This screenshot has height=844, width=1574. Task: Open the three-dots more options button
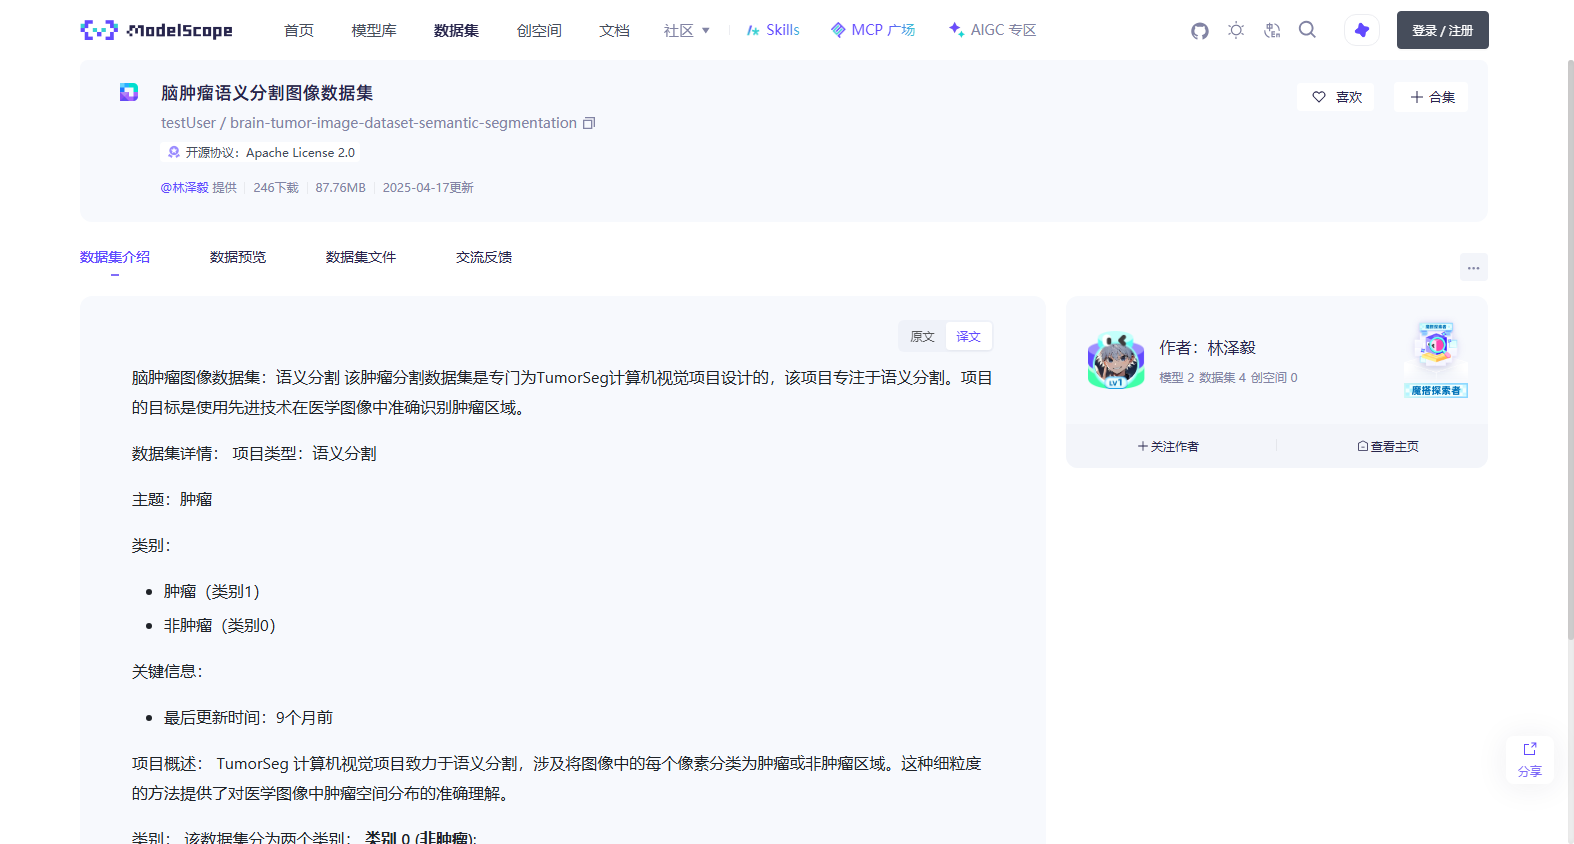point(1473,267)
